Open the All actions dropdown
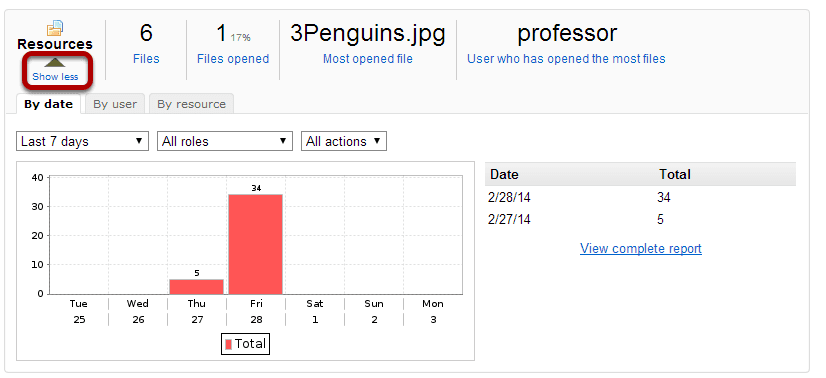 click(x=344, y=141)
